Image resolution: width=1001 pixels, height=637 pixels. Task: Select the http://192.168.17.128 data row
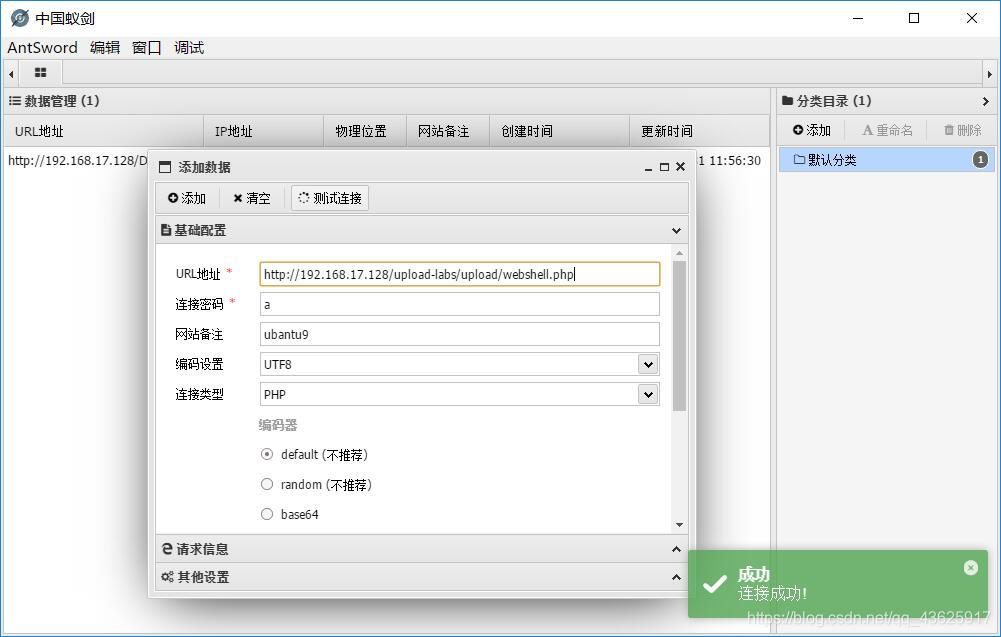[x=77, y=161]
